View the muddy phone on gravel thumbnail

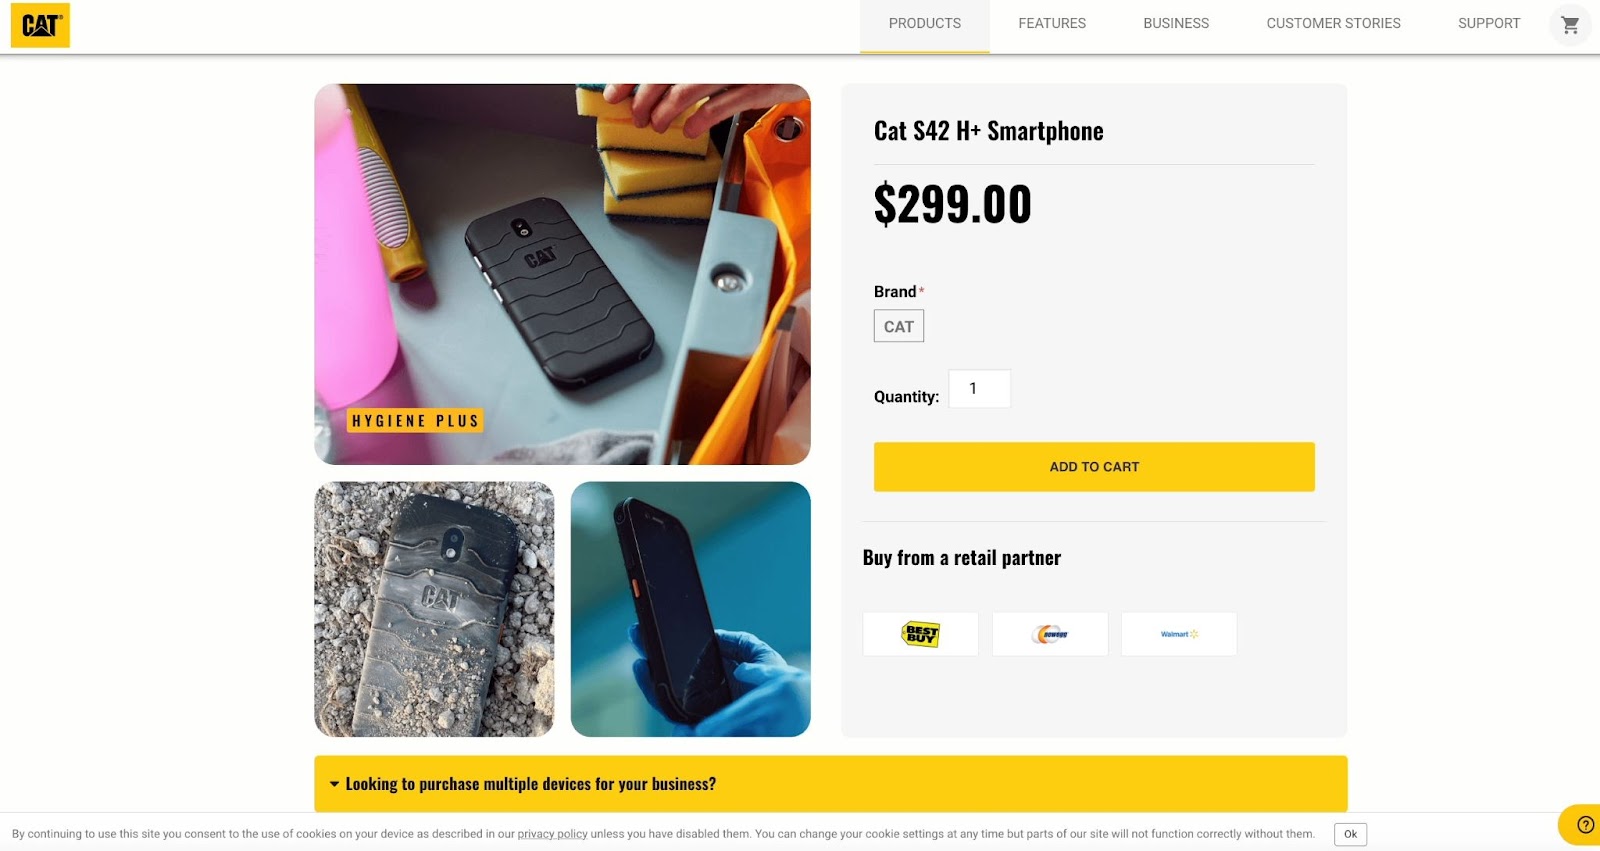click(434, 610)
